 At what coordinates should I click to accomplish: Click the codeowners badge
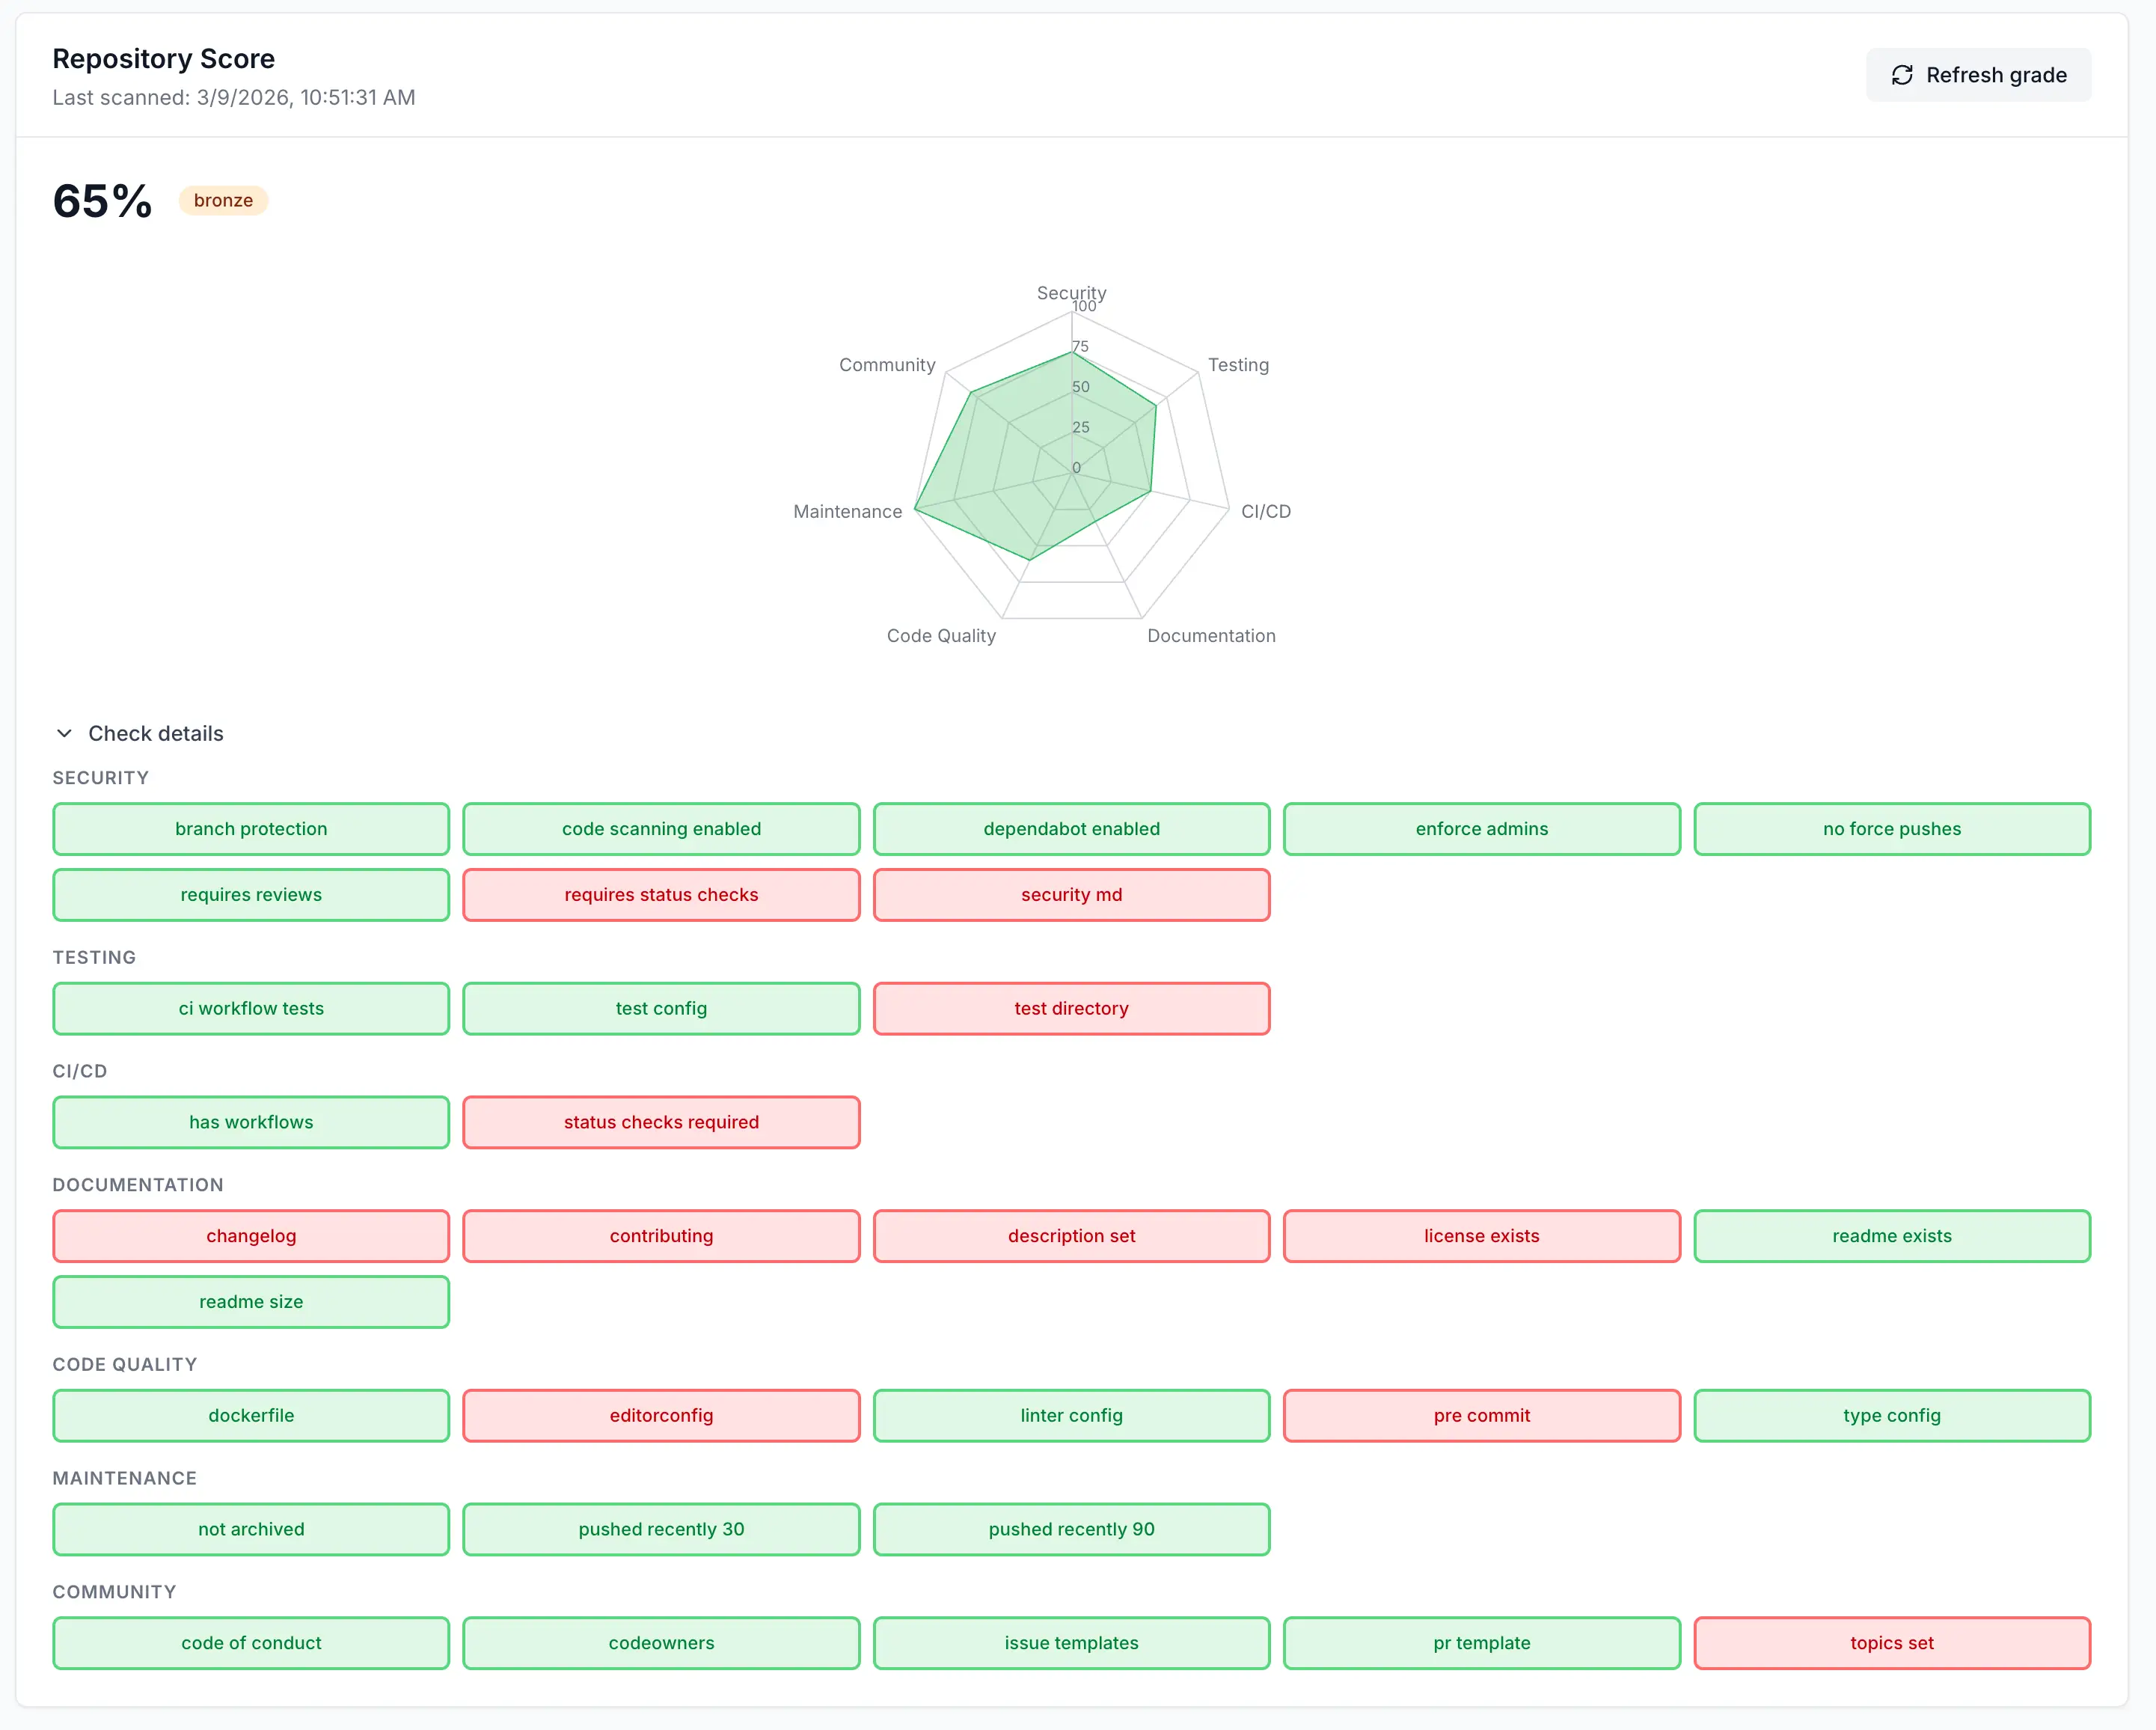coord(661,1644)
